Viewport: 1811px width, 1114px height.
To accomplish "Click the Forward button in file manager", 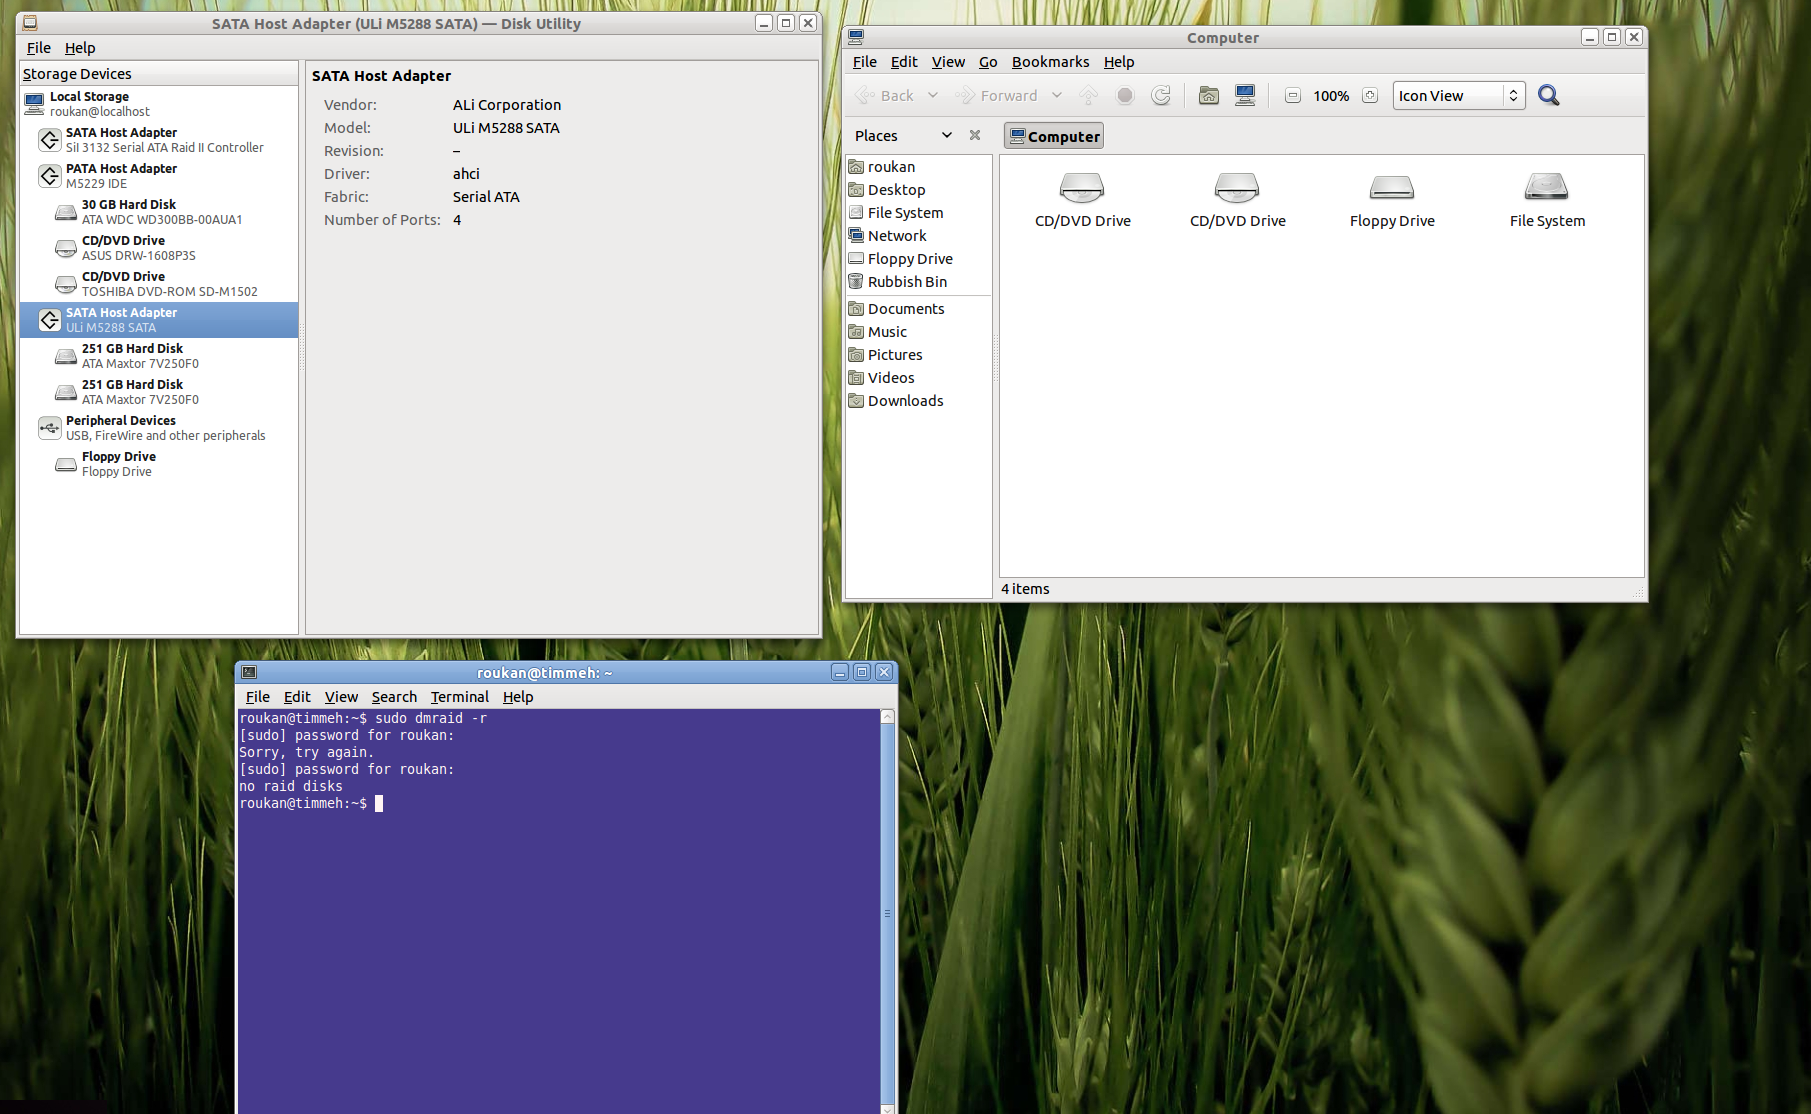I will click(996, 96).
